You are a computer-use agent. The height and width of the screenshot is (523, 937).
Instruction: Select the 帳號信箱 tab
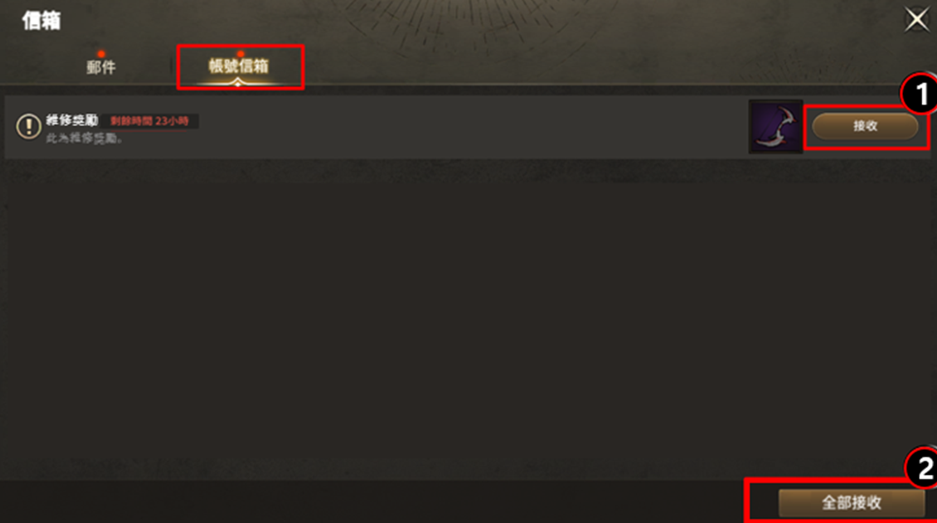(238, 66)
